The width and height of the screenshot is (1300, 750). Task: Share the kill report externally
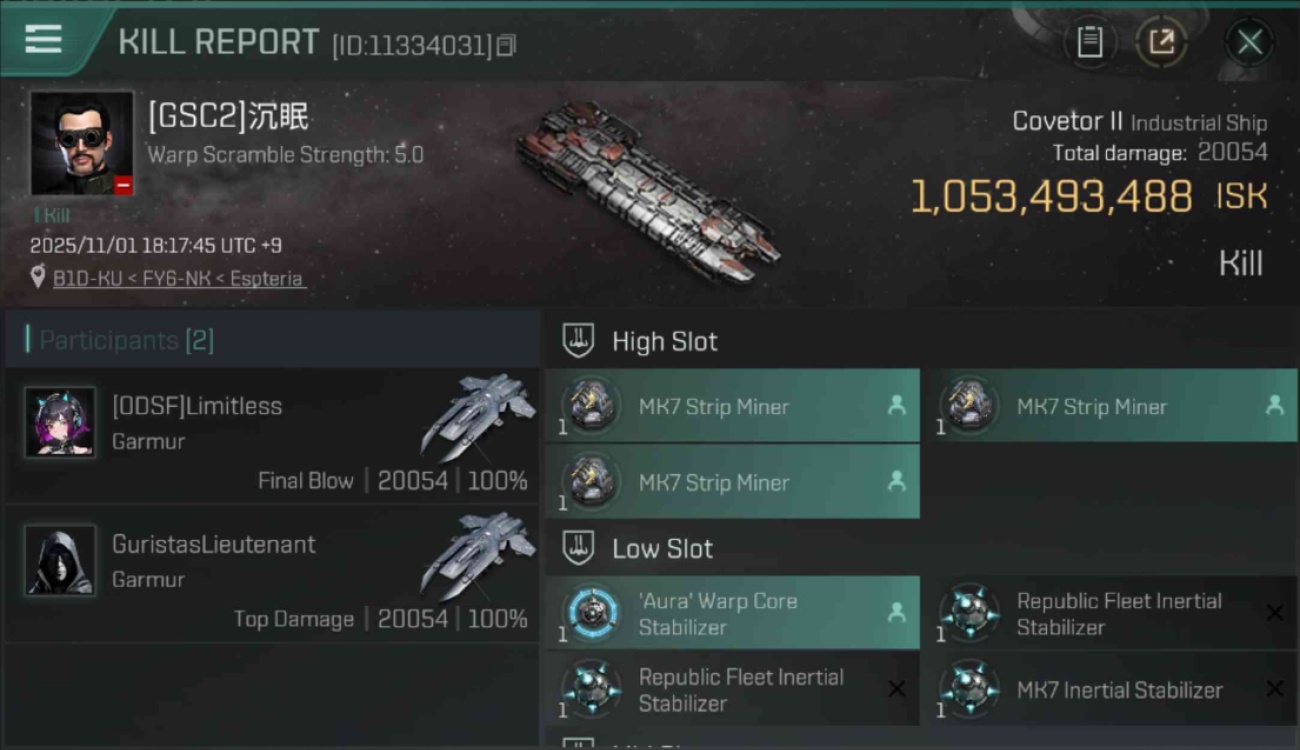[1161, 42]
